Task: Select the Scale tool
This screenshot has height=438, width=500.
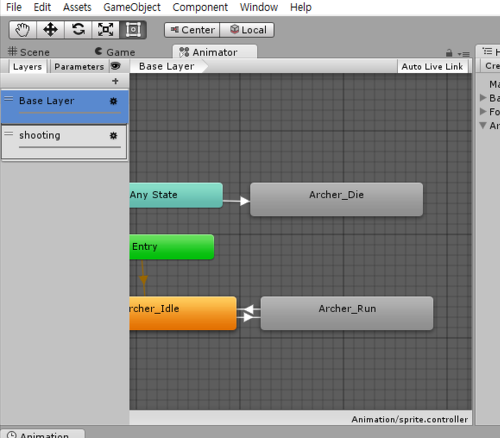Action: 105,30
